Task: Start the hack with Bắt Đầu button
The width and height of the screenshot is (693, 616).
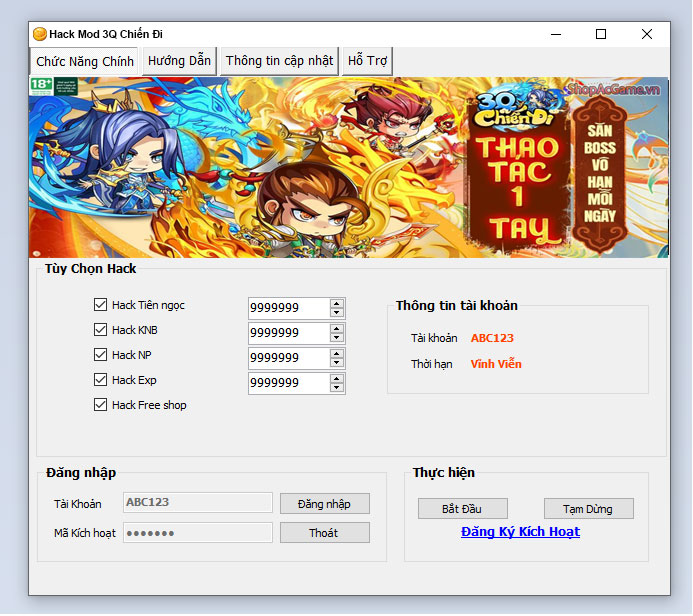Action: [x=463, y=509]
